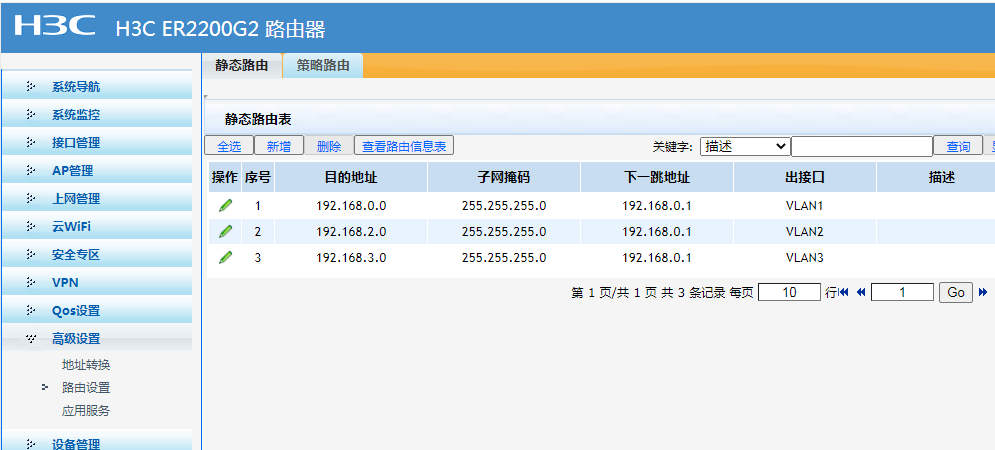Click the H3C logo in the header
Viewport: 995px width, 450px height.
(55, 26)
